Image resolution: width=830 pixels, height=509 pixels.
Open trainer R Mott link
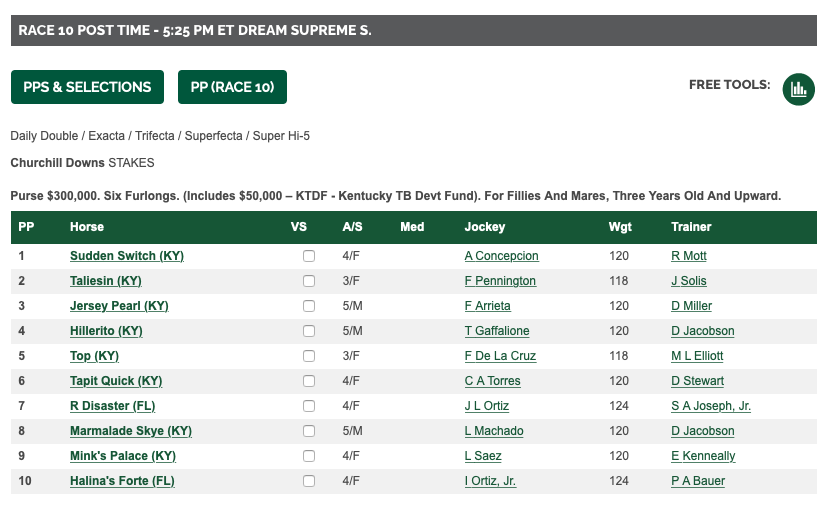(x=688, y=256)
